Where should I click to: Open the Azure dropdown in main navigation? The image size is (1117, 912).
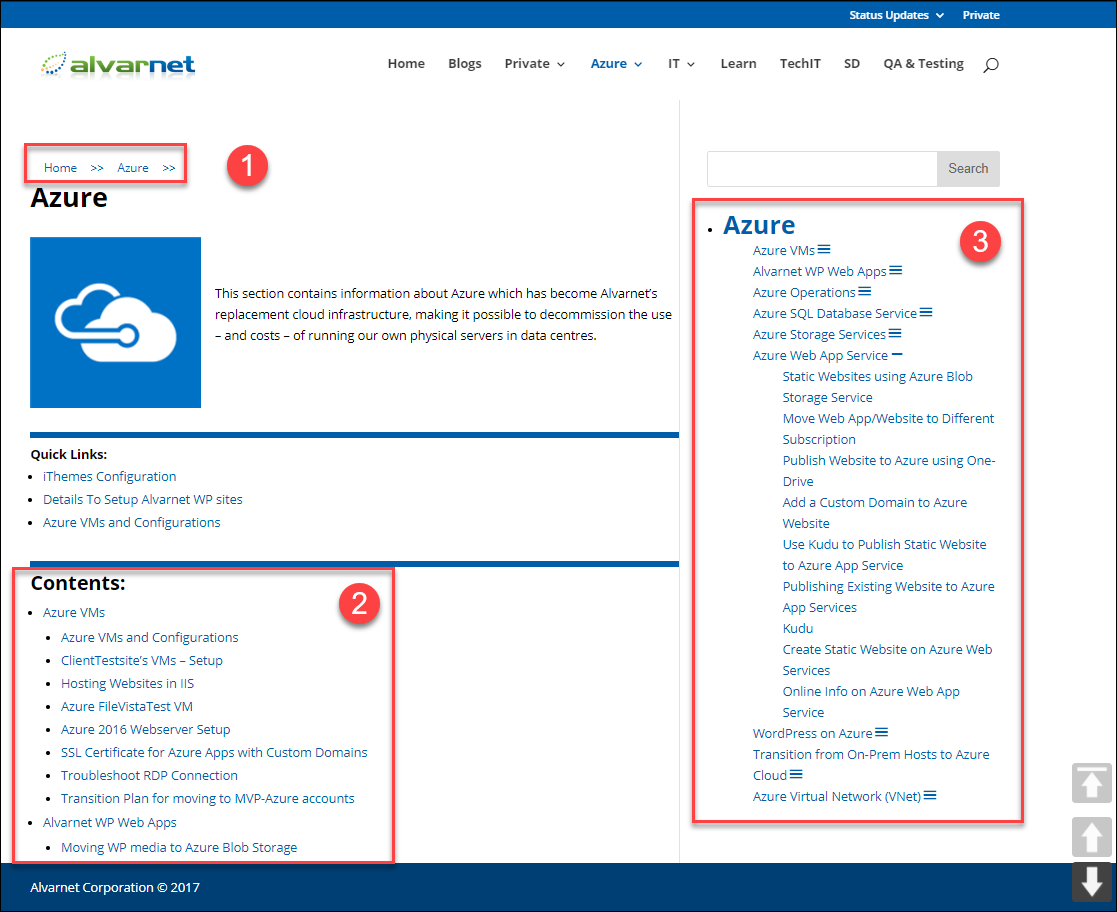(x=616, y=63)
